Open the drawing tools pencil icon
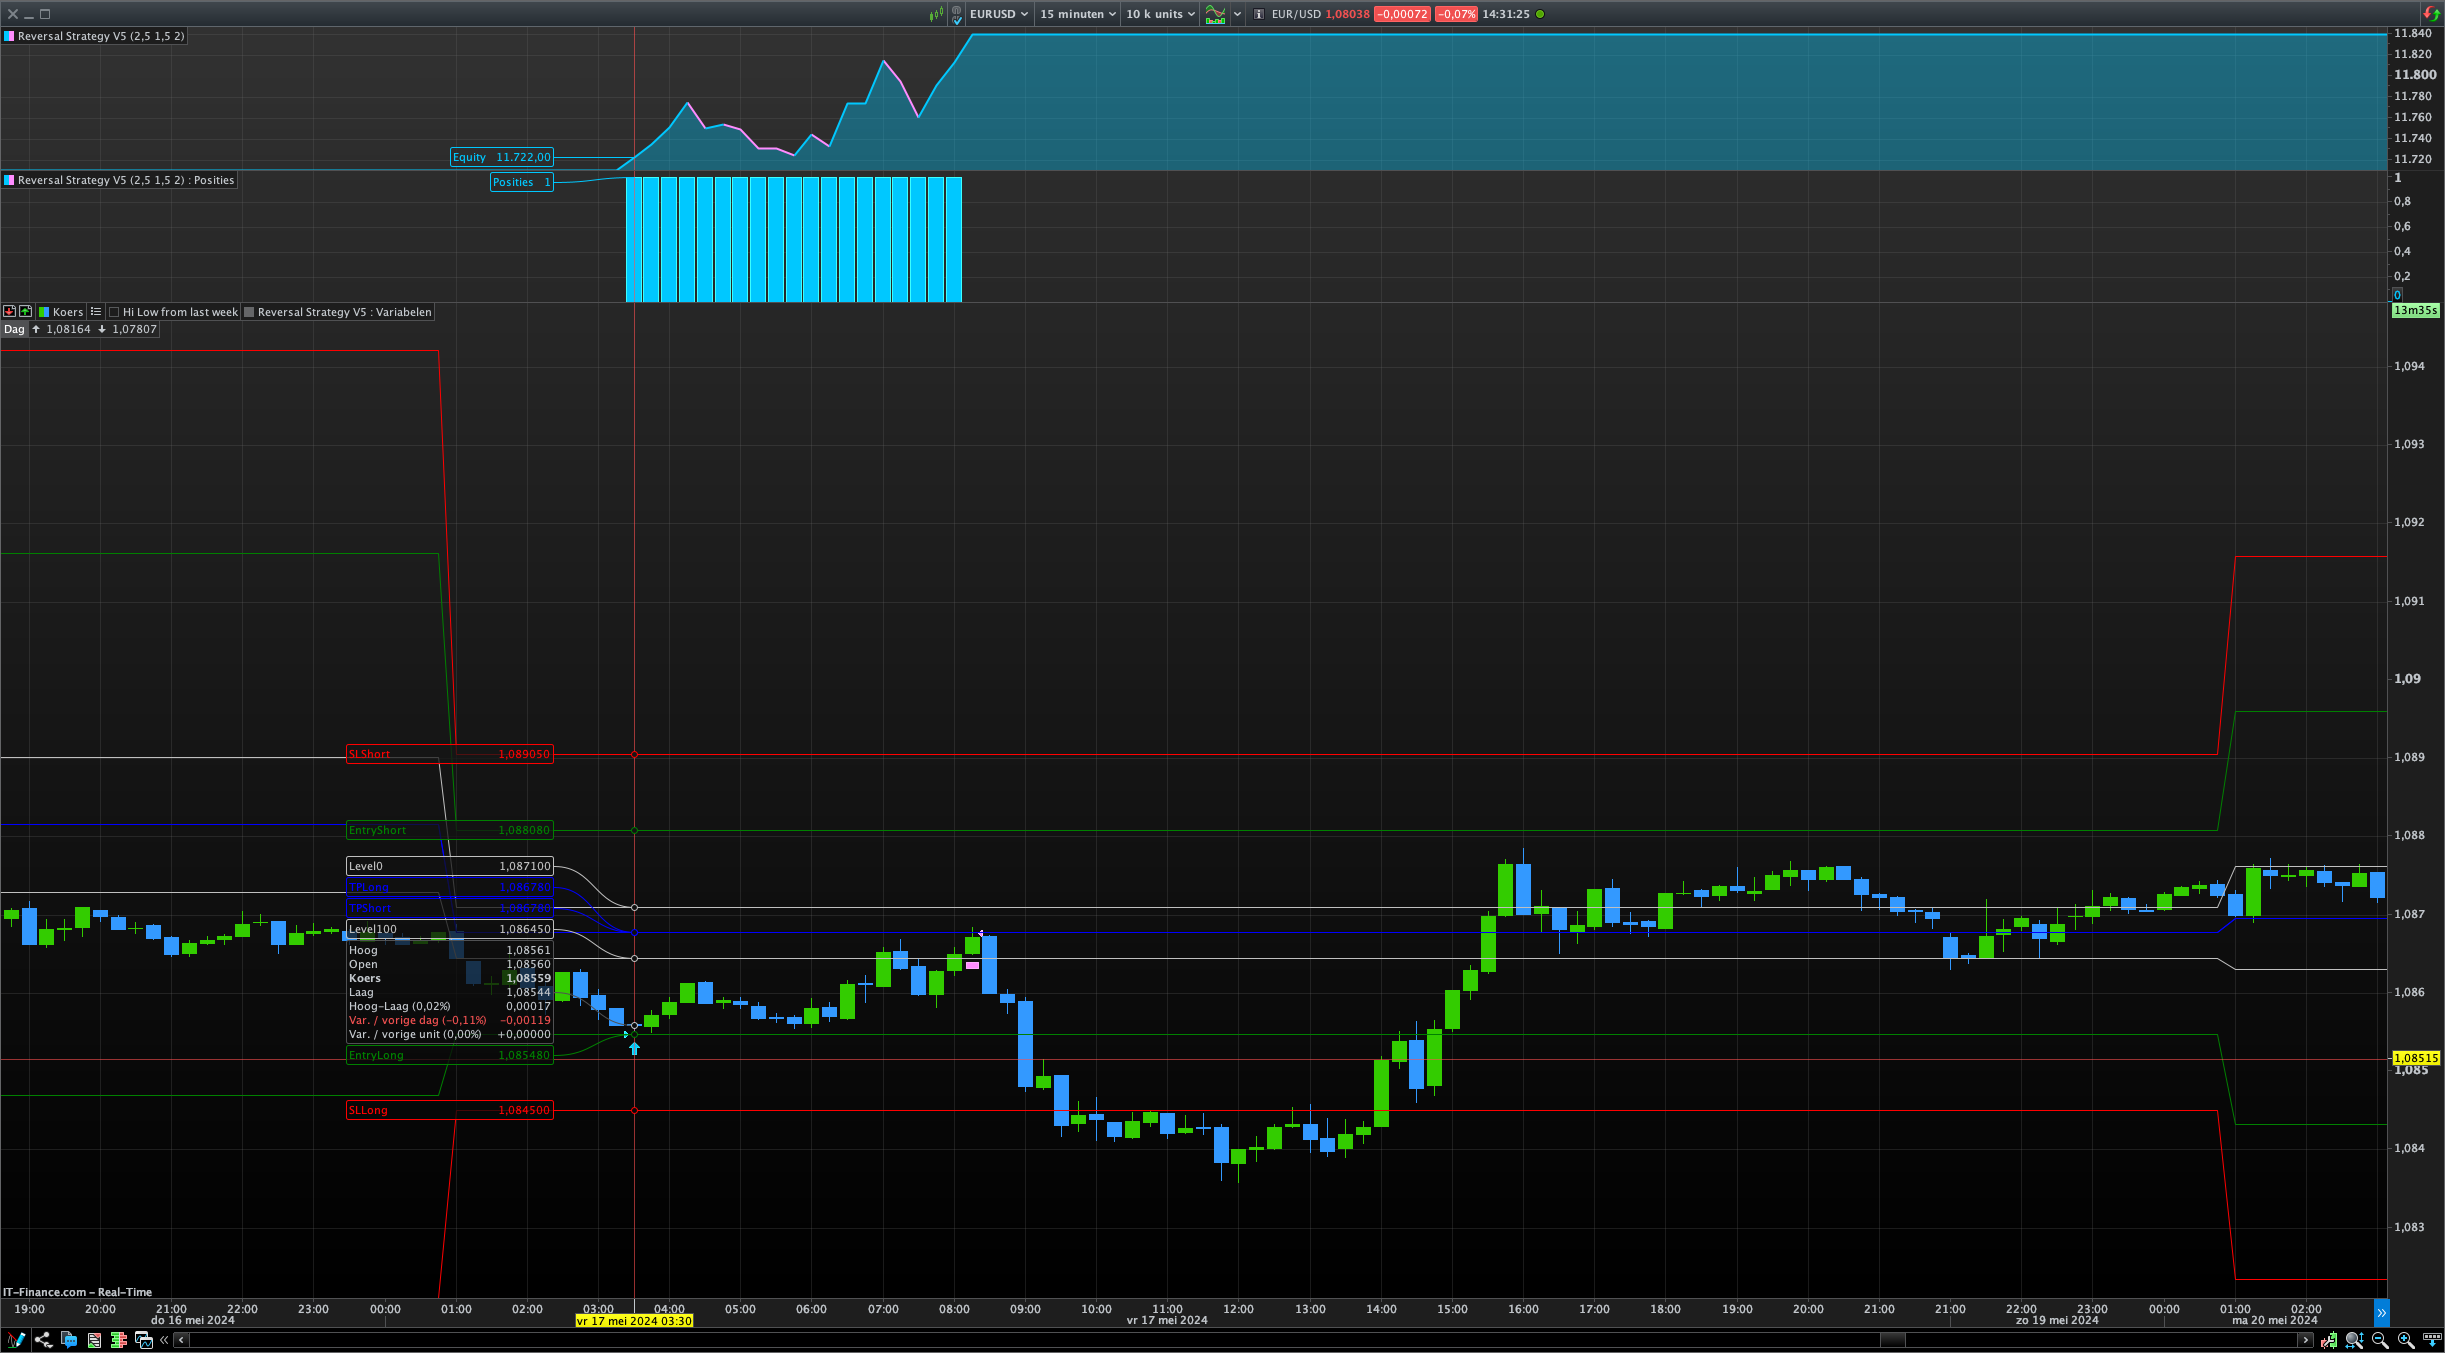2445x1353 pixels. click(x=16, y=1340)
